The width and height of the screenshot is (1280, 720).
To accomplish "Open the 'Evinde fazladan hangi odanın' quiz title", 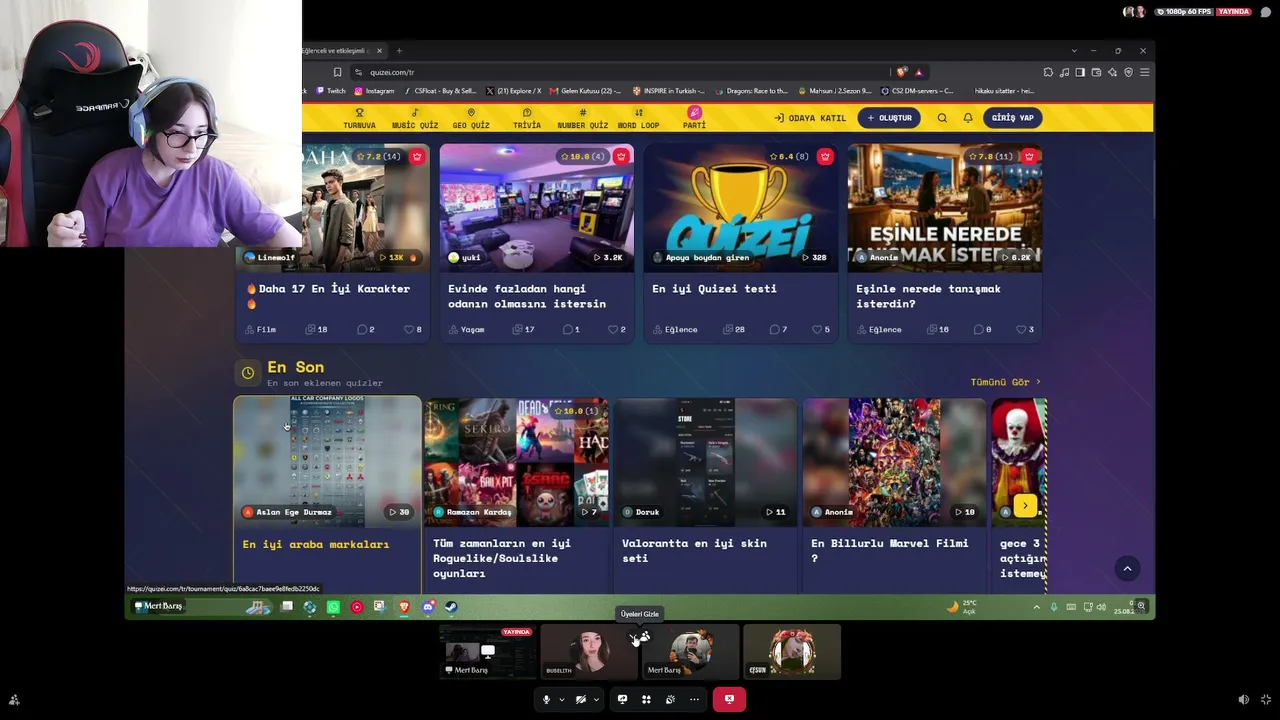I will click(x=527, y=296).
